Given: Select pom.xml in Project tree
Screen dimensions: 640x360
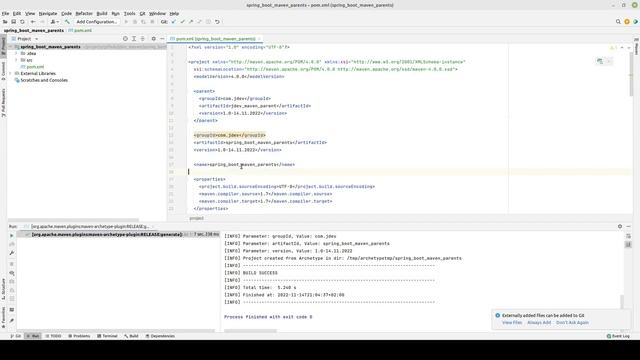Looking at the screenshot, I should (x=35, y=67).
